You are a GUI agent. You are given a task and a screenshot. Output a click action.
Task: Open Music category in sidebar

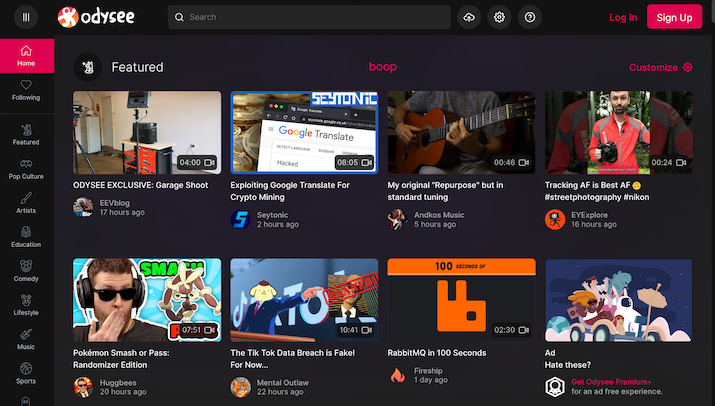point(26,340)
